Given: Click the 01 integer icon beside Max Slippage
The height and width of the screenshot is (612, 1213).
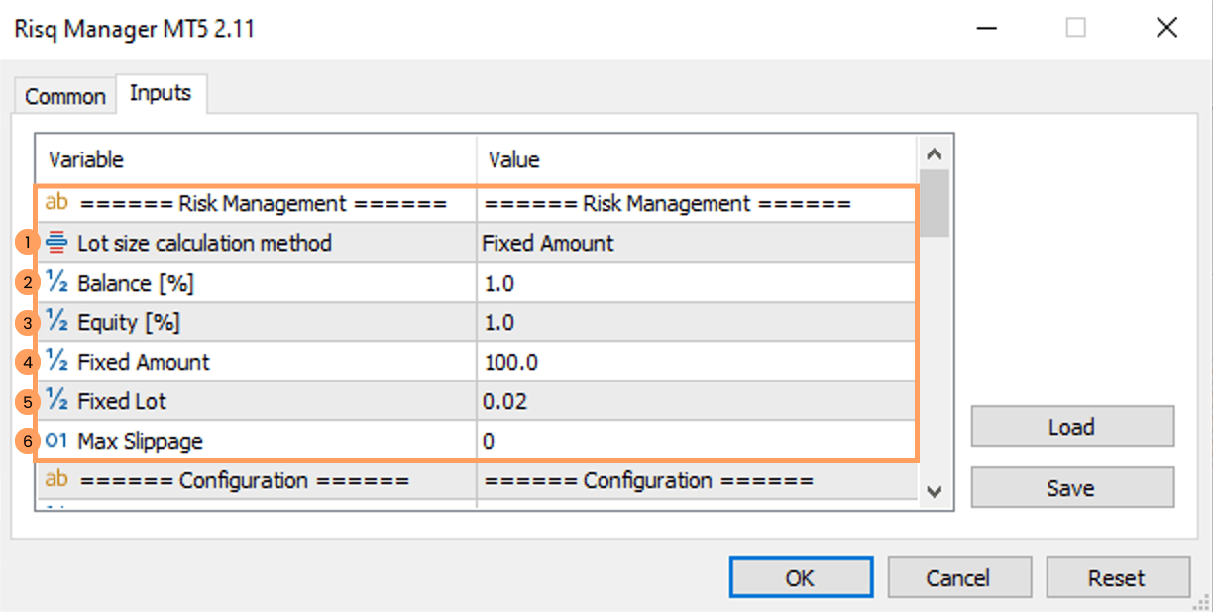Looking at the screenshot, I should (x=57, y=441).
